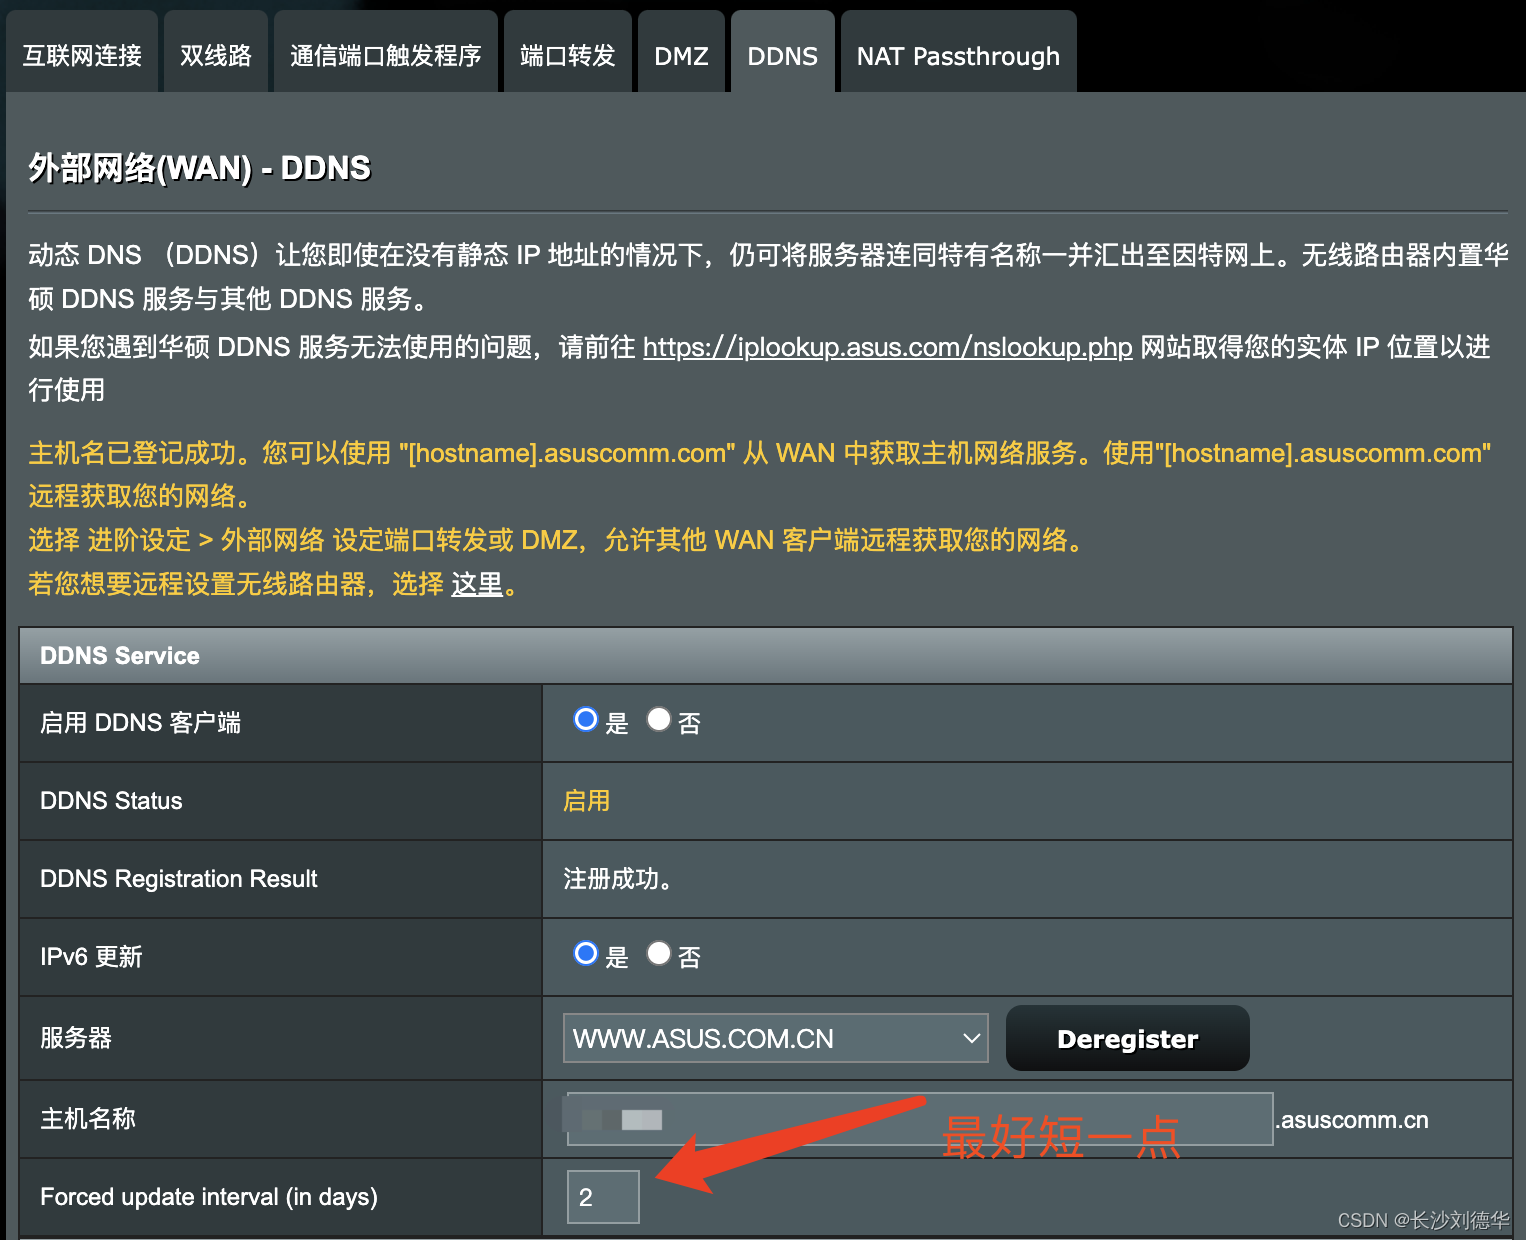Click the IPv6 更新 row label
Screen dimensions: 1526x1240
(x=91, y=957)
